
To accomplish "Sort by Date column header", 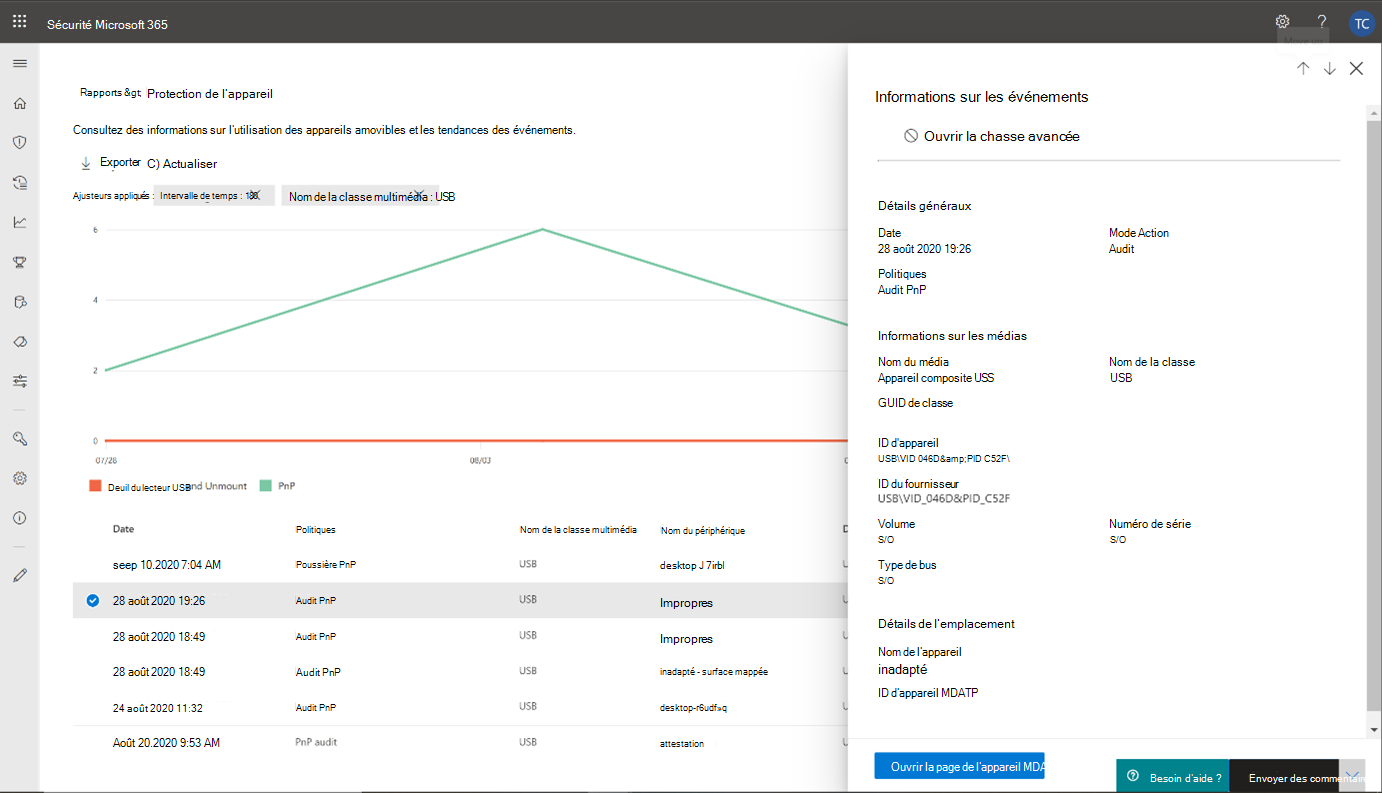I will [123, 529].
